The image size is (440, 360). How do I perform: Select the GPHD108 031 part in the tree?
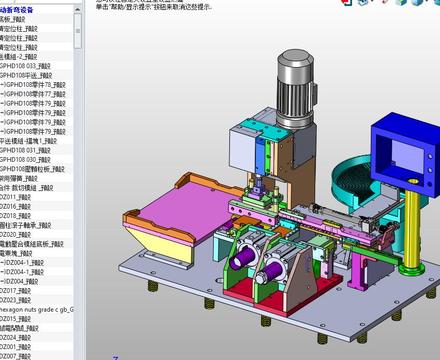(25, 150)
